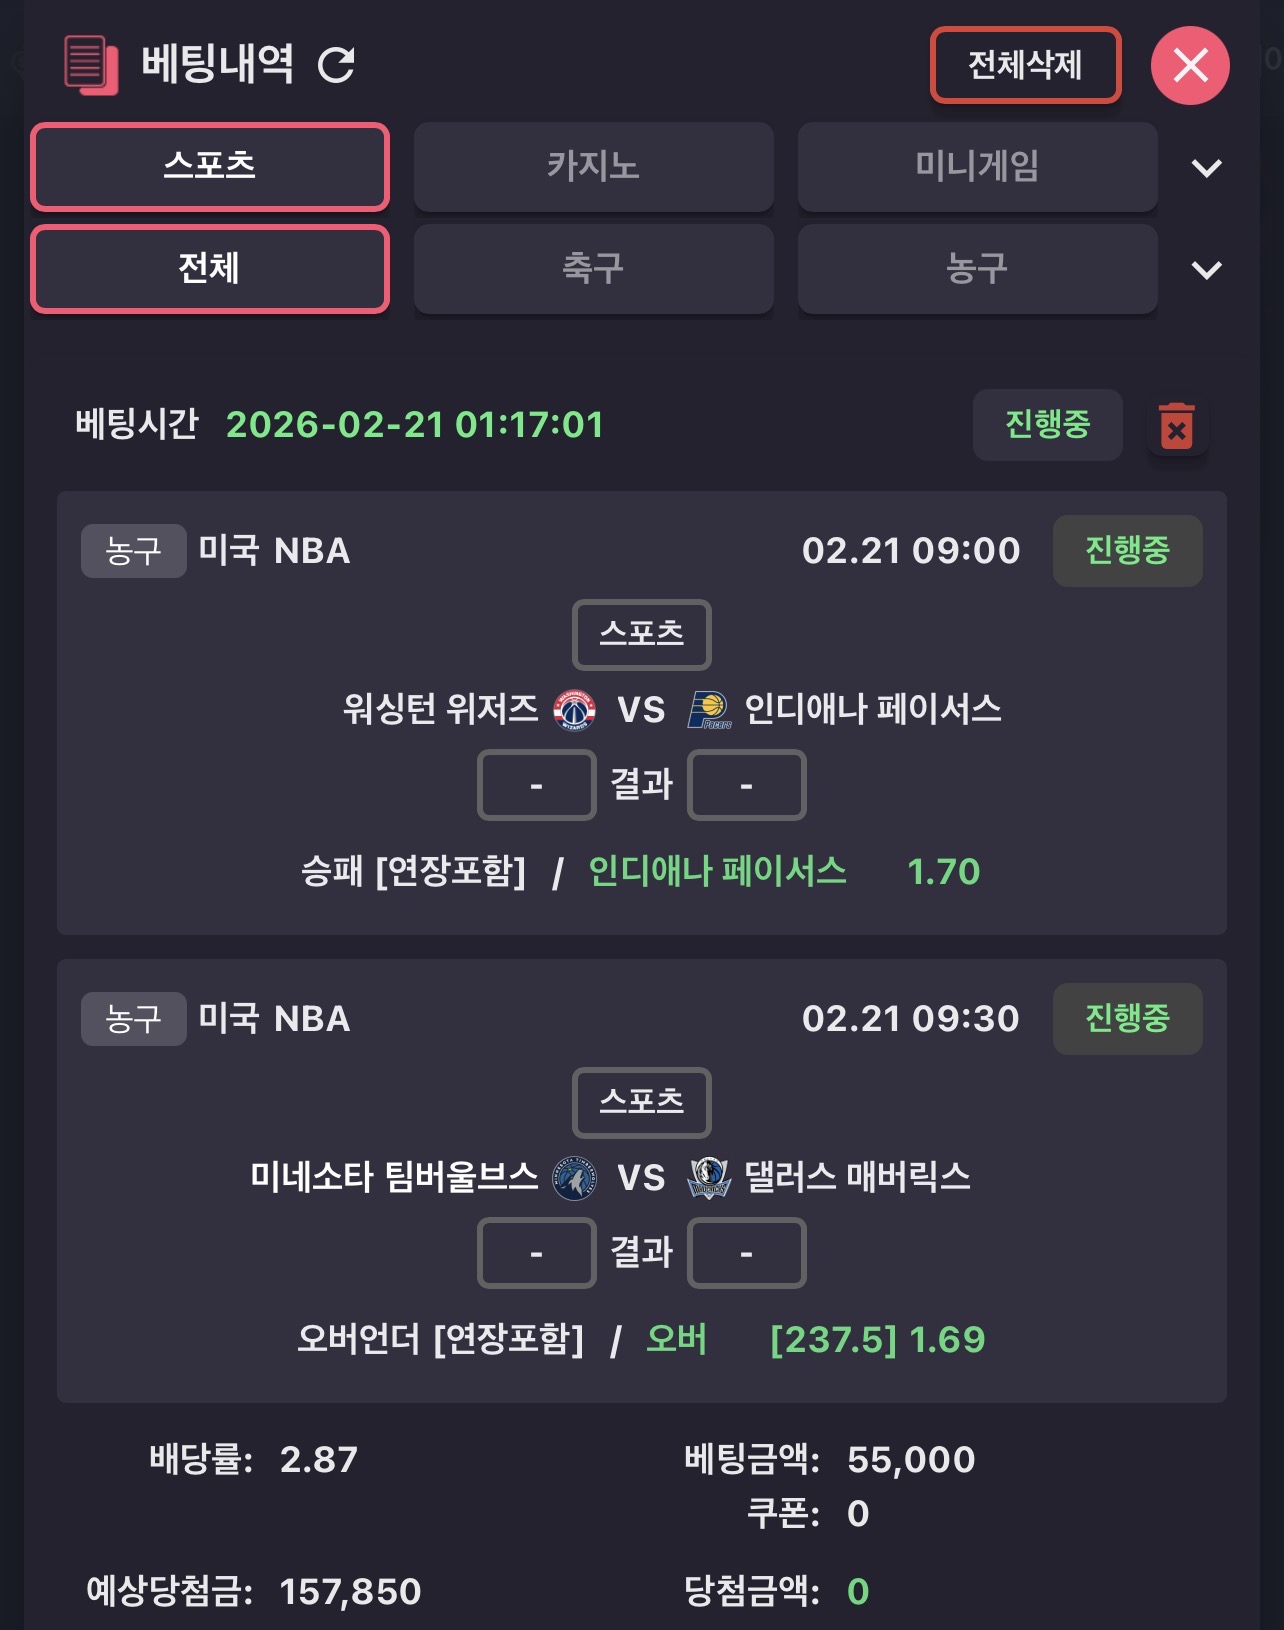This screenshot has height=1630, width=1284.
Task: Select the 전체 sport filter
Action: point(210,268)
